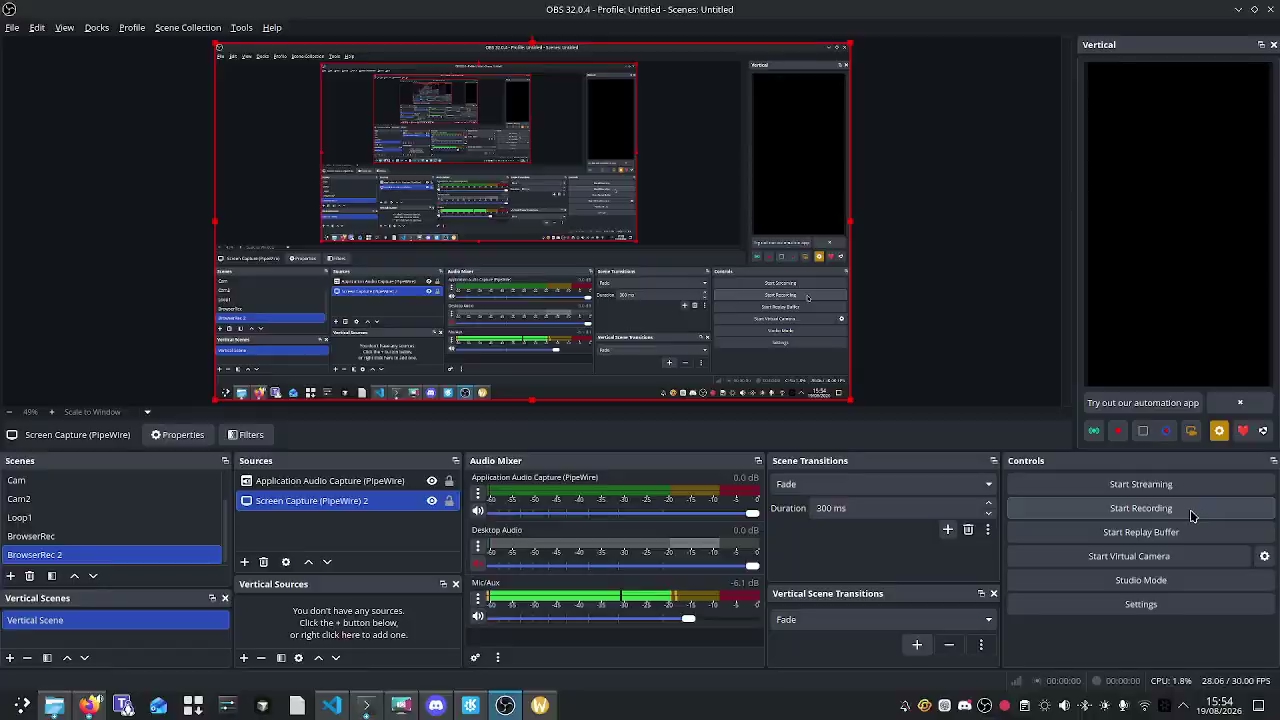The height and width of the screenshot is (720, 1280).
Task: Add a vertical scene transition with the plus icon
Action: 917,645
